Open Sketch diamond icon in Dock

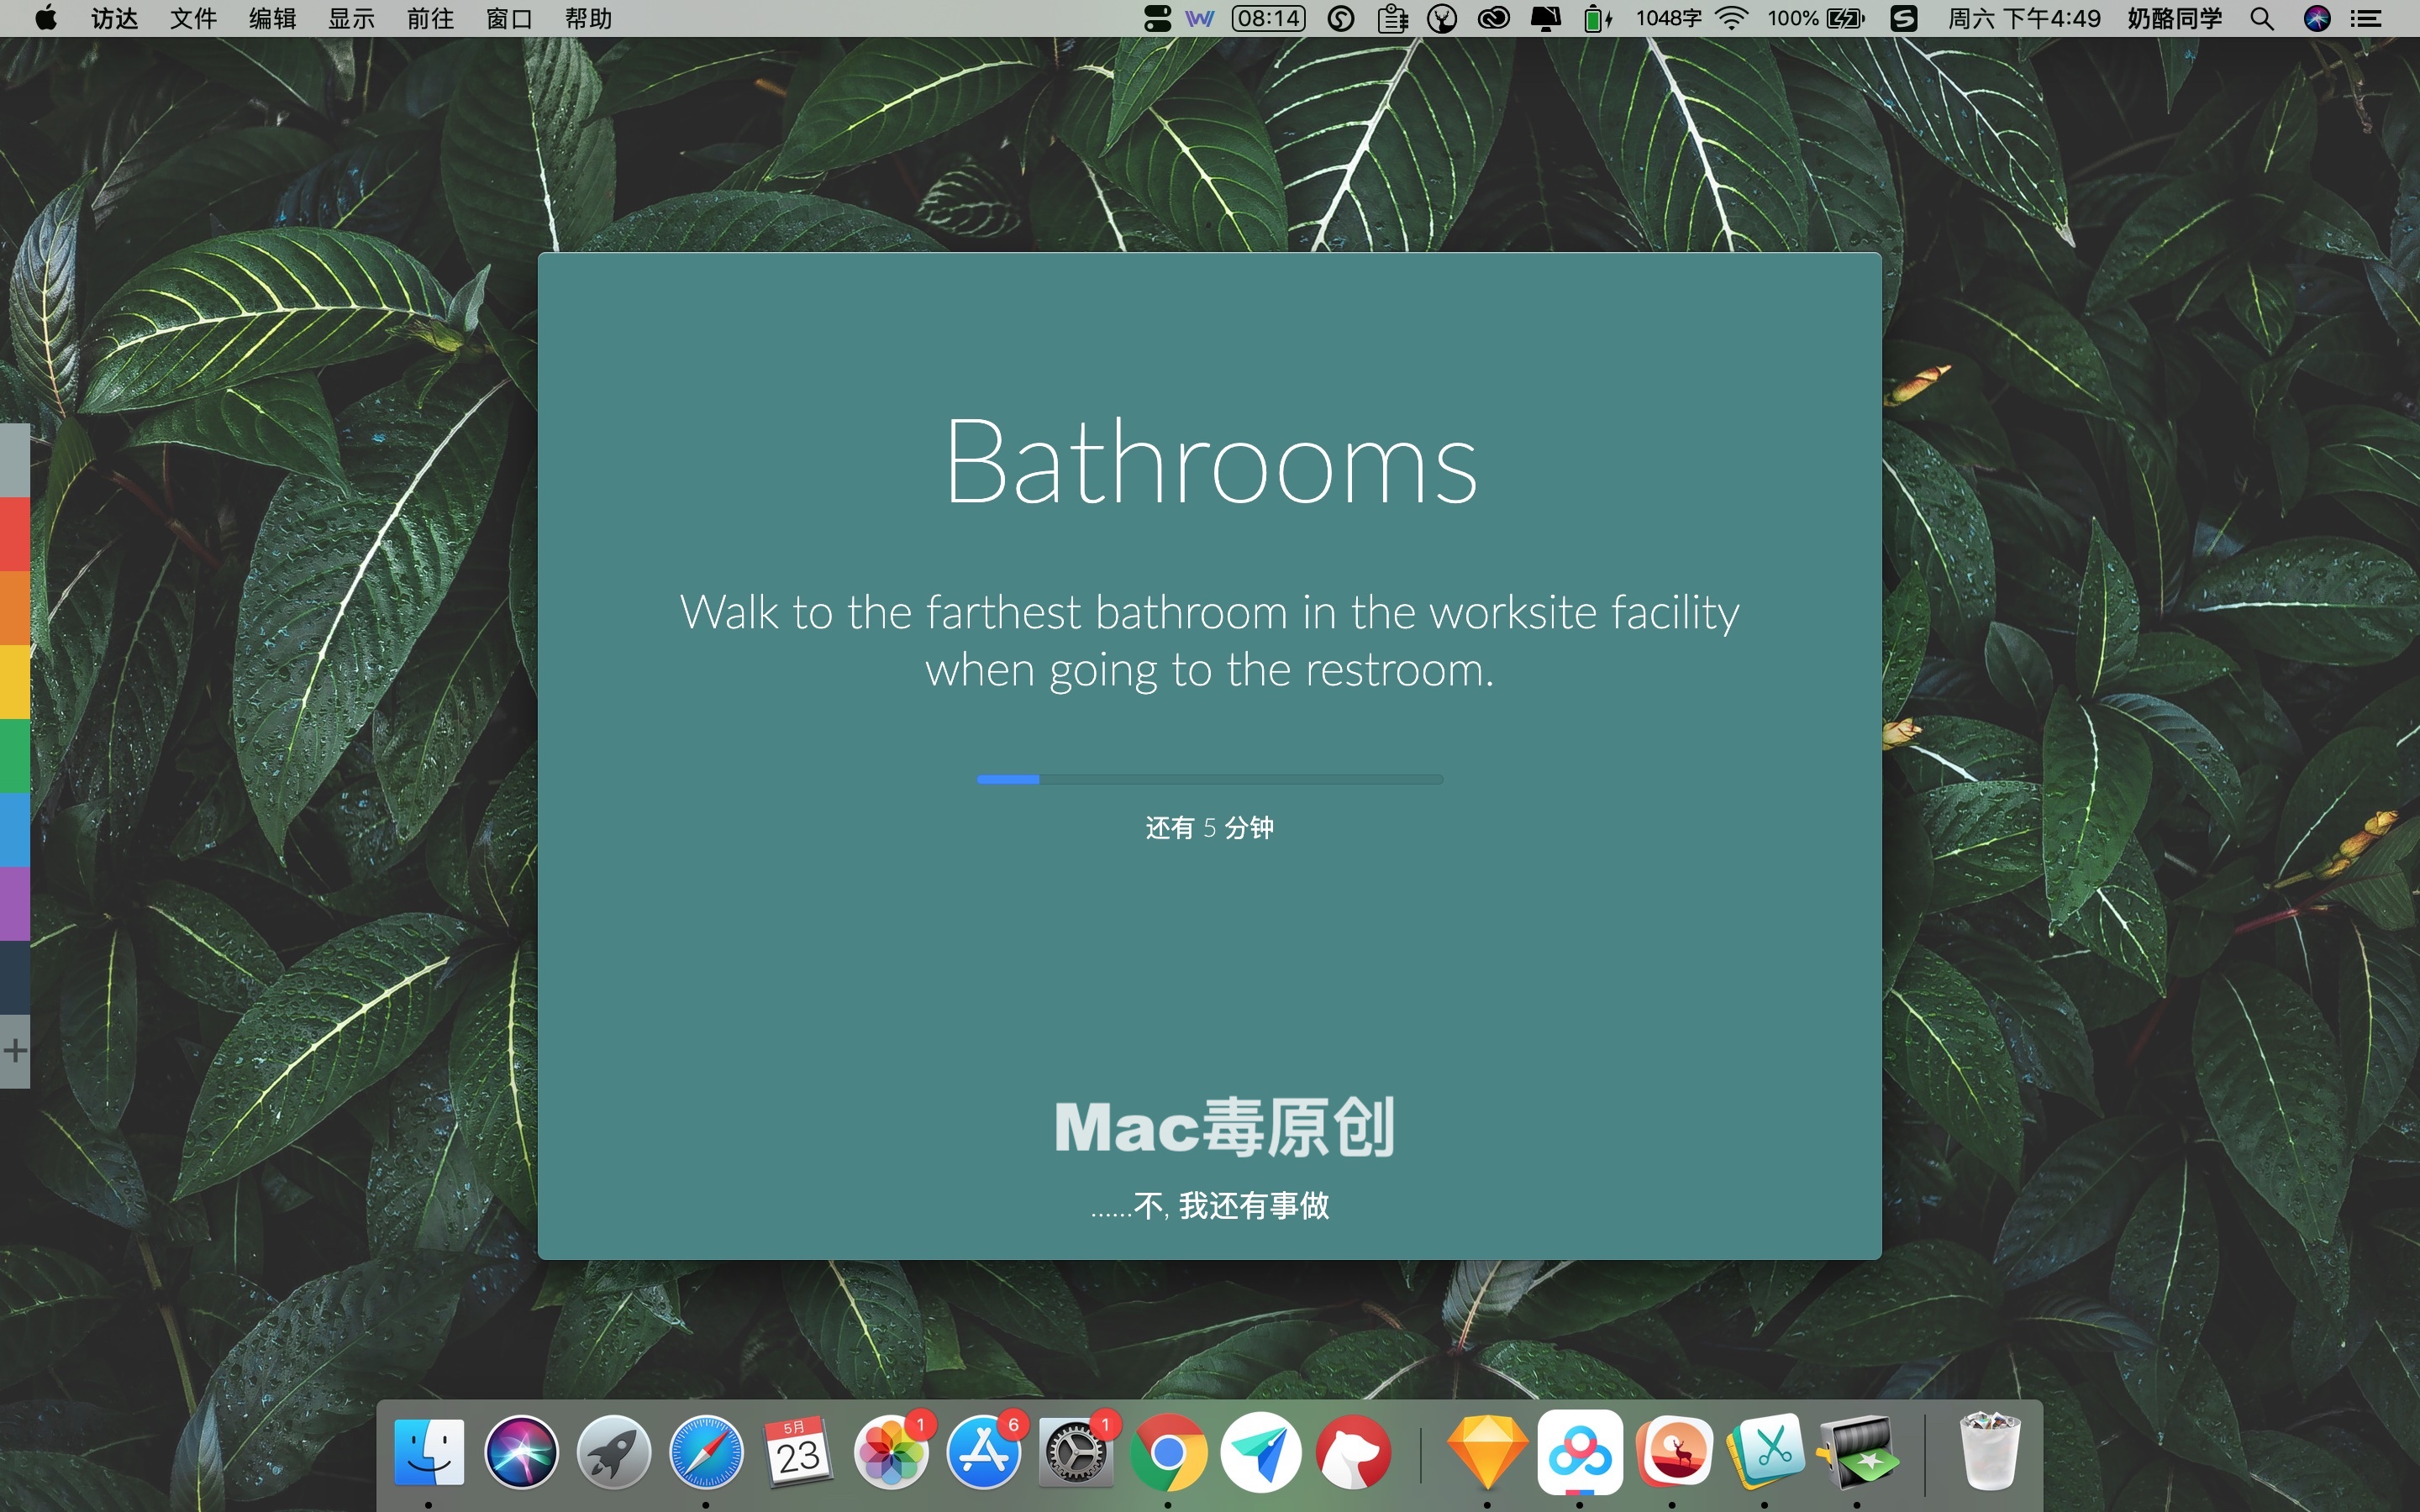1487,1452
